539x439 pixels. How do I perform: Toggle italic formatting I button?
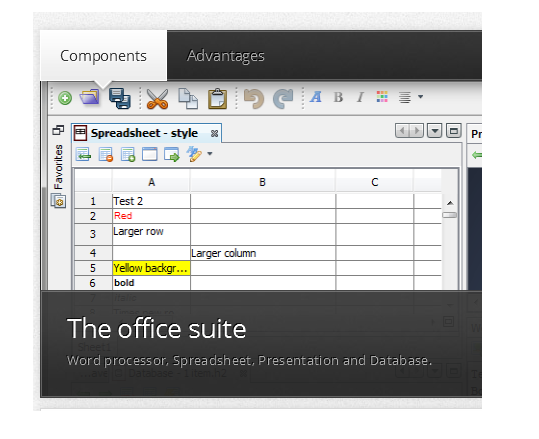(x=360, y=97)
